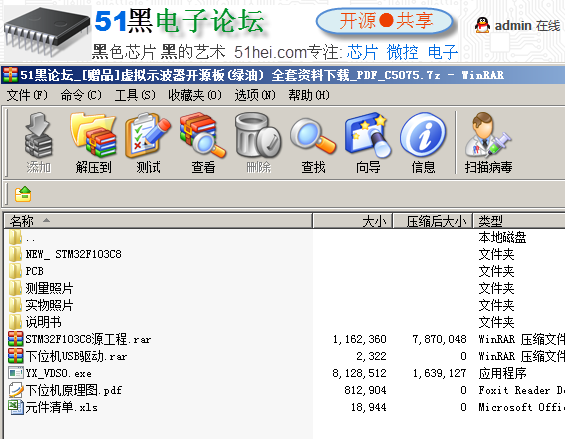This screenshot has width=565, height=439.
Task: Sort by 压缩后大小 column header
Action: point(433,221)
